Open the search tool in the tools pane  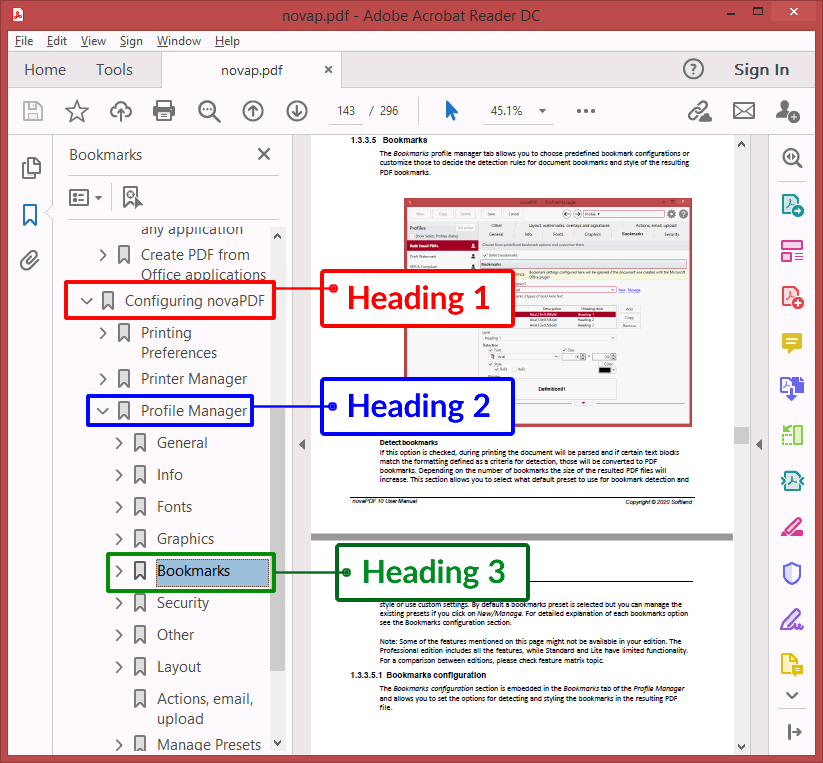pos(792,157)
